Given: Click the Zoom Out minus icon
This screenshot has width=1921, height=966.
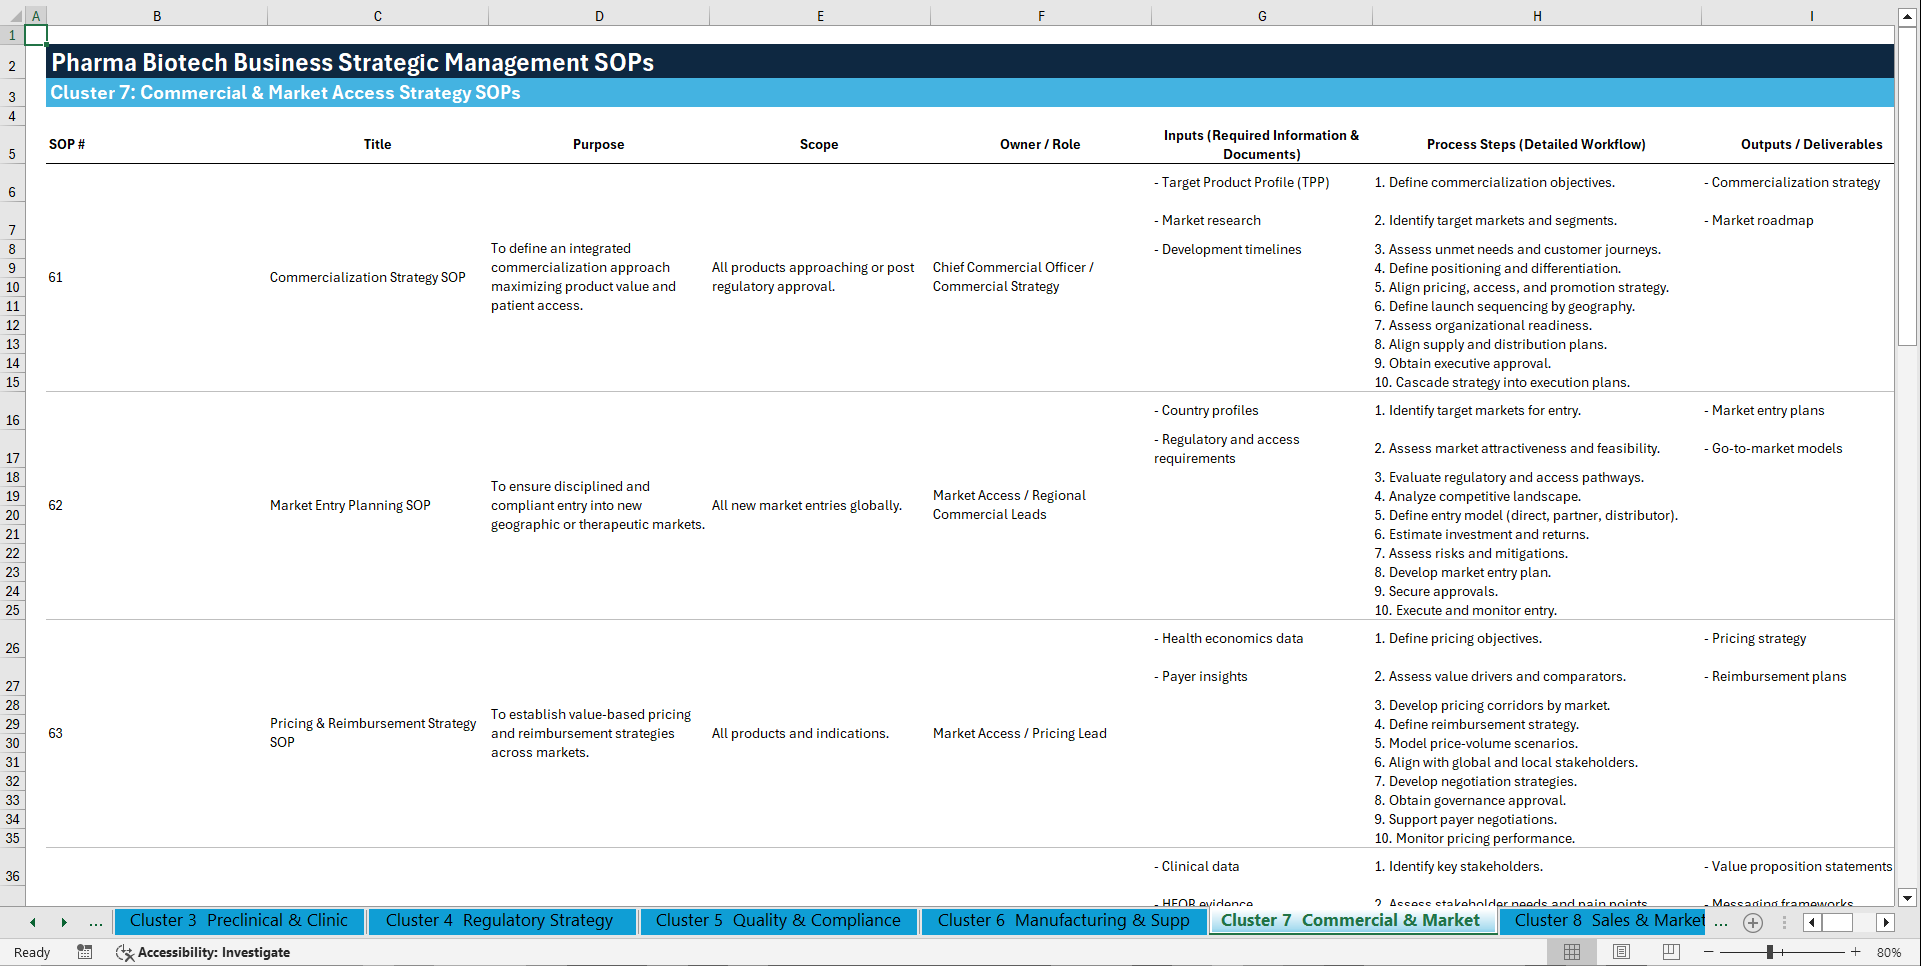Looking at the screenshot, I should pos(1706,952).
